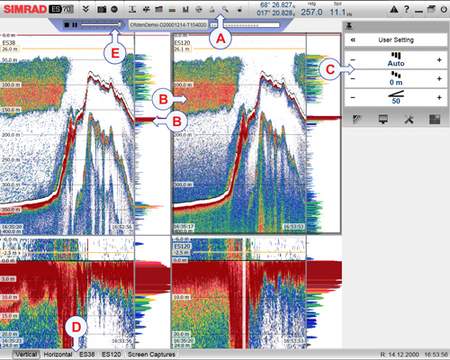This screenshot has height=360, width=450.
Task: Click the event anchor-style icon in title bar
Action: pyautogui.click(x=132, y=9)
